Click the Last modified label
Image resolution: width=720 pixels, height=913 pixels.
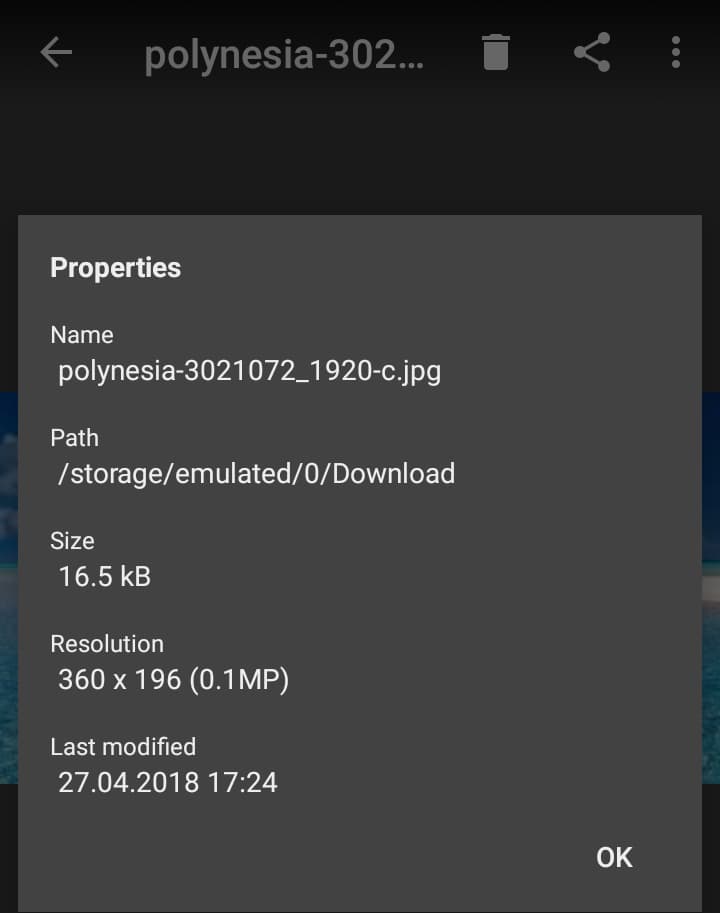tap(123, 747)
